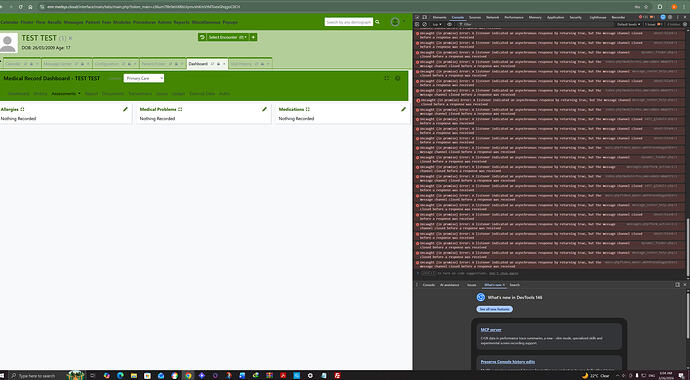Toggle the console sidebar icon
The image size is (690, 380).
click(418, 24)
